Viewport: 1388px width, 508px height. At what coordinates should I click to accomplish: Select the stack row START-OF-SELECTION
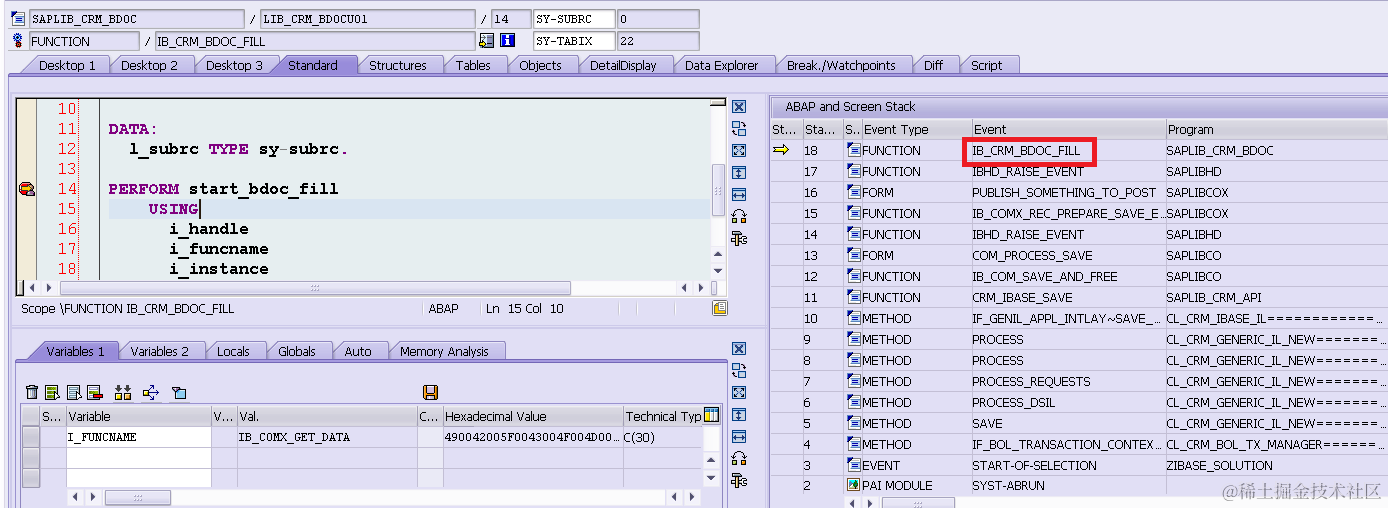[1079, 465]
